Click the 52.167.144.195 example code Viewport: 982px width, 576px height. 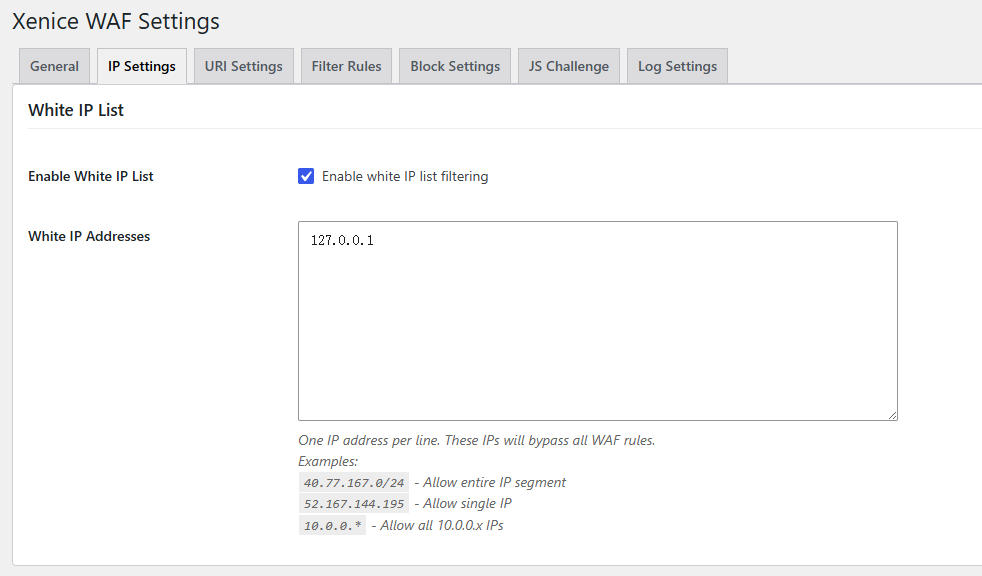354,504
